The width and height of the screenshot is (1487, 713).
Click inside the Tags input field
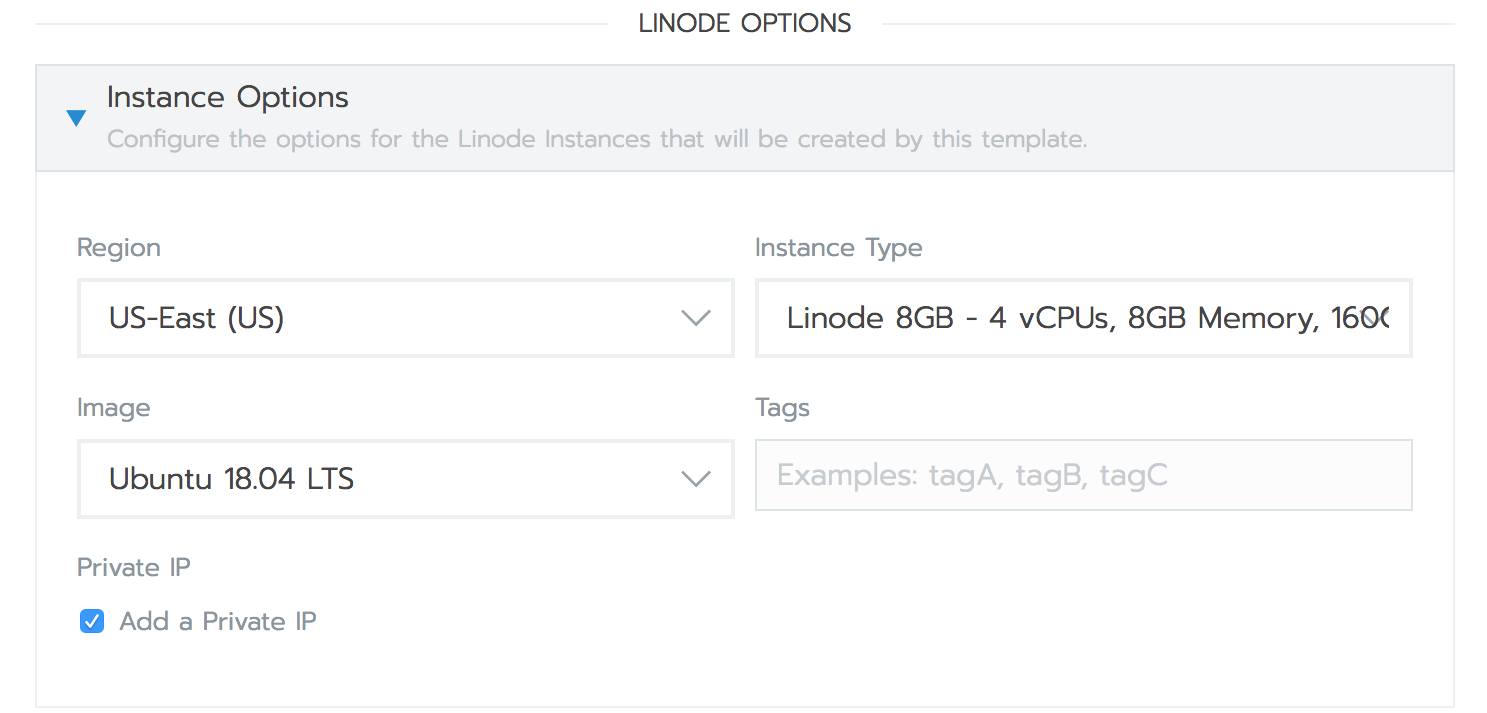point(1083,476)
